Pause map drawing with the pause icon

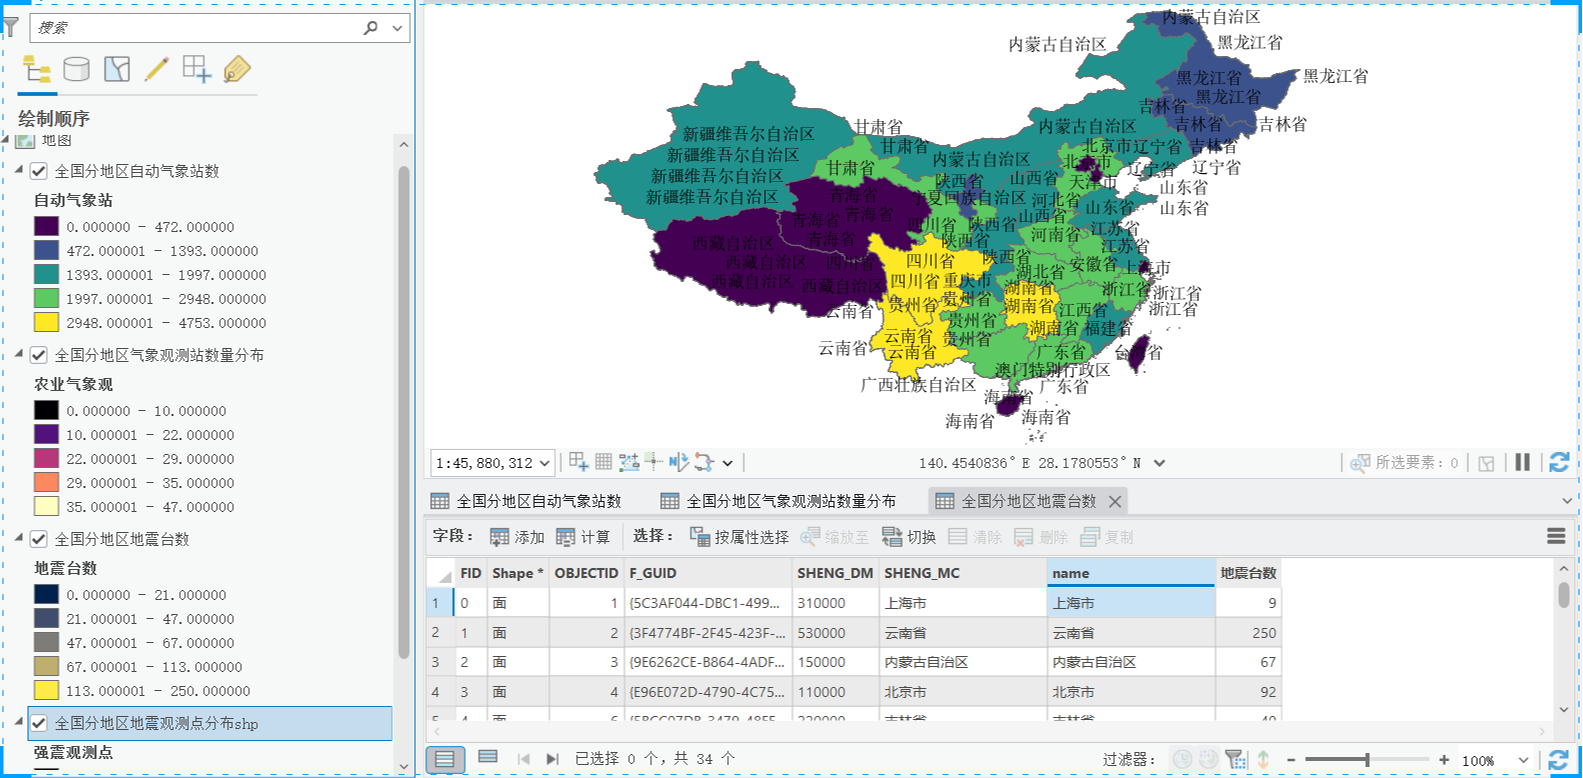[x=1522, y=462]
